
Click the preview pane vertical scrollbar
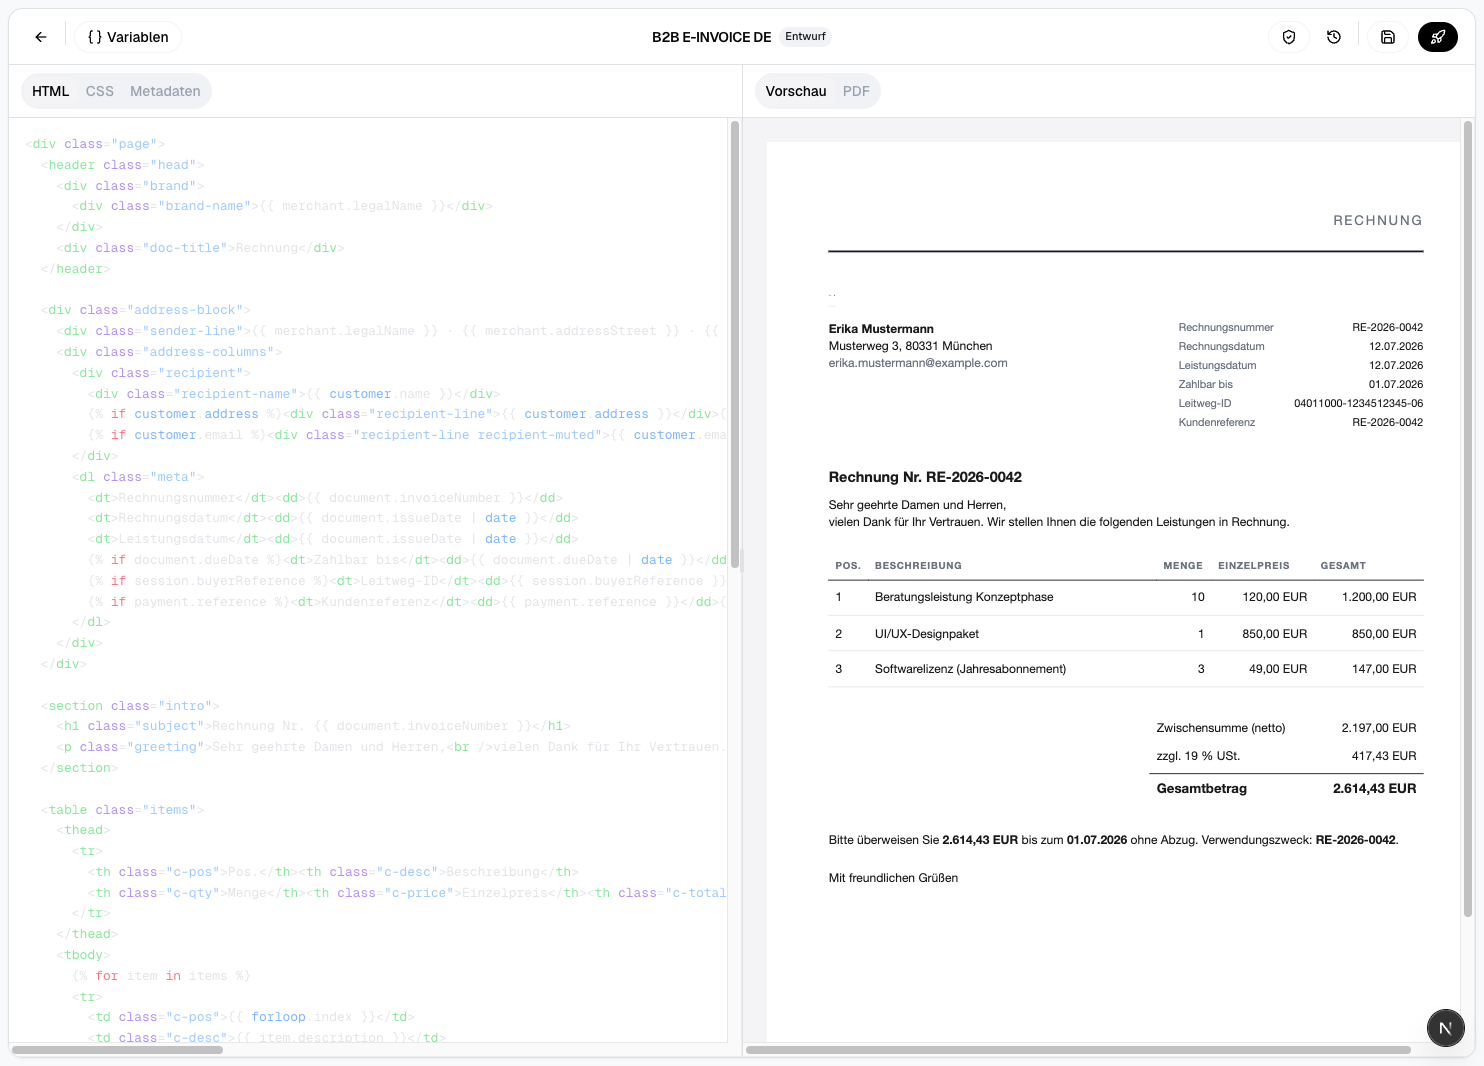1468,518
